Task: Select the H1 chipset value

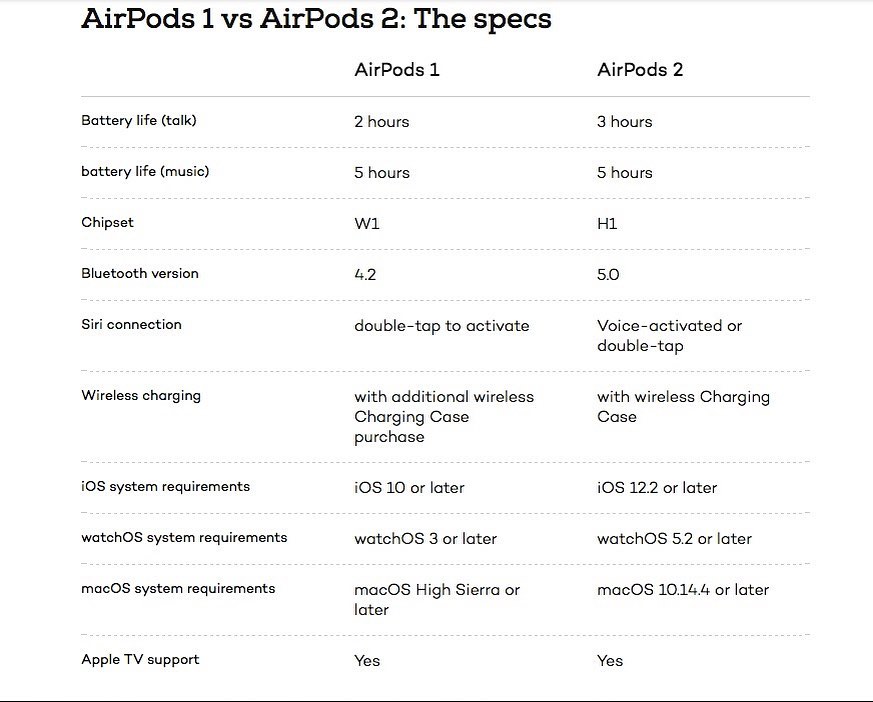Action: pyautogui.click(x=607, y=223)
